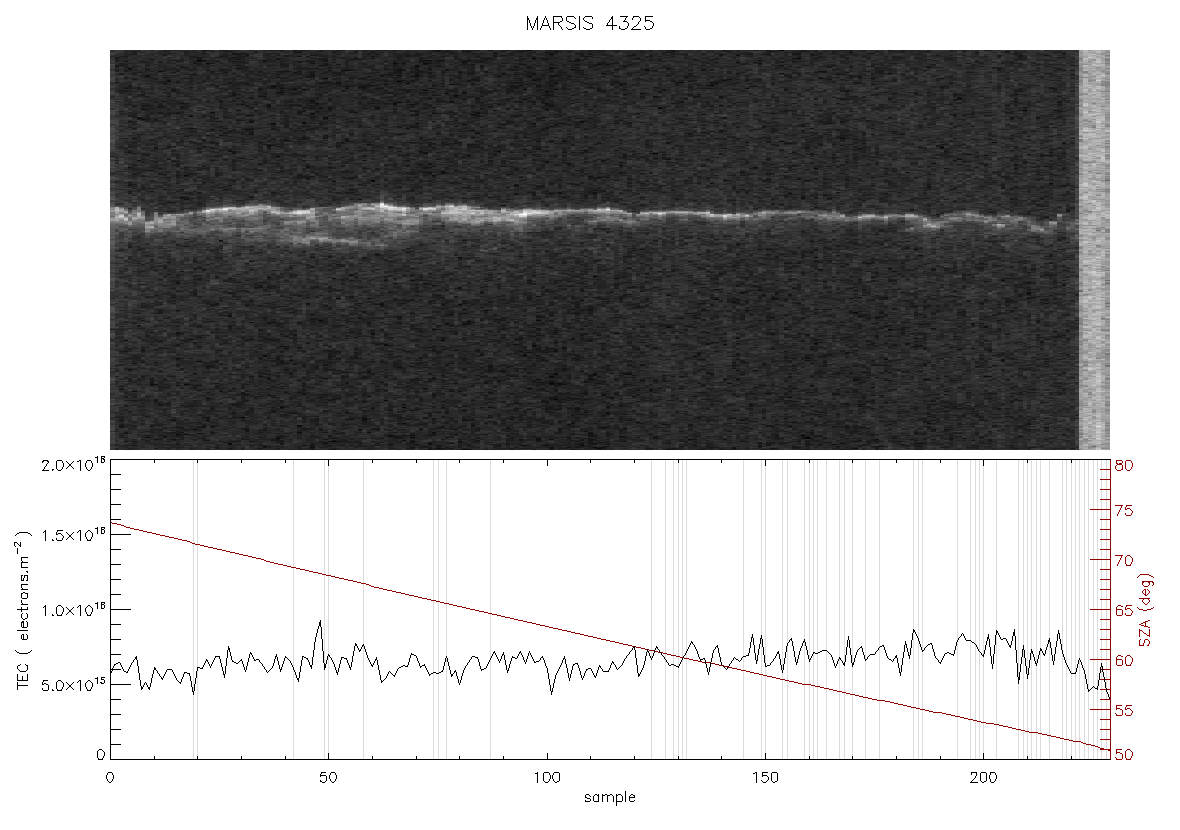
Task: Click the red SZA tick label 75
Action: (x=1124, y=511)
